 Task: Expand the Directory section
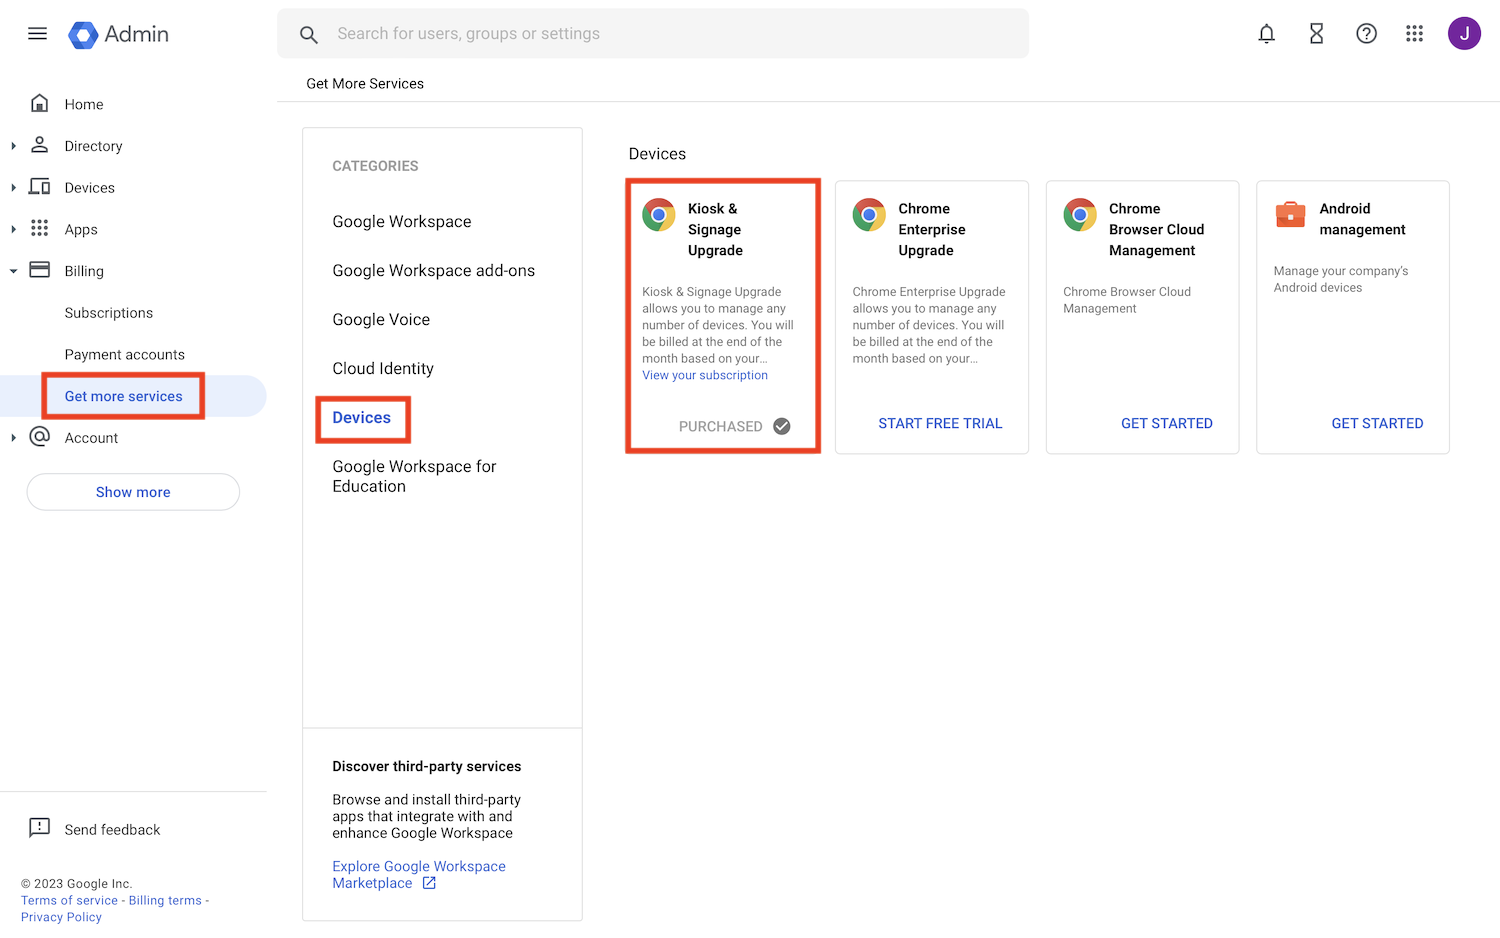(x=13, y=145)
